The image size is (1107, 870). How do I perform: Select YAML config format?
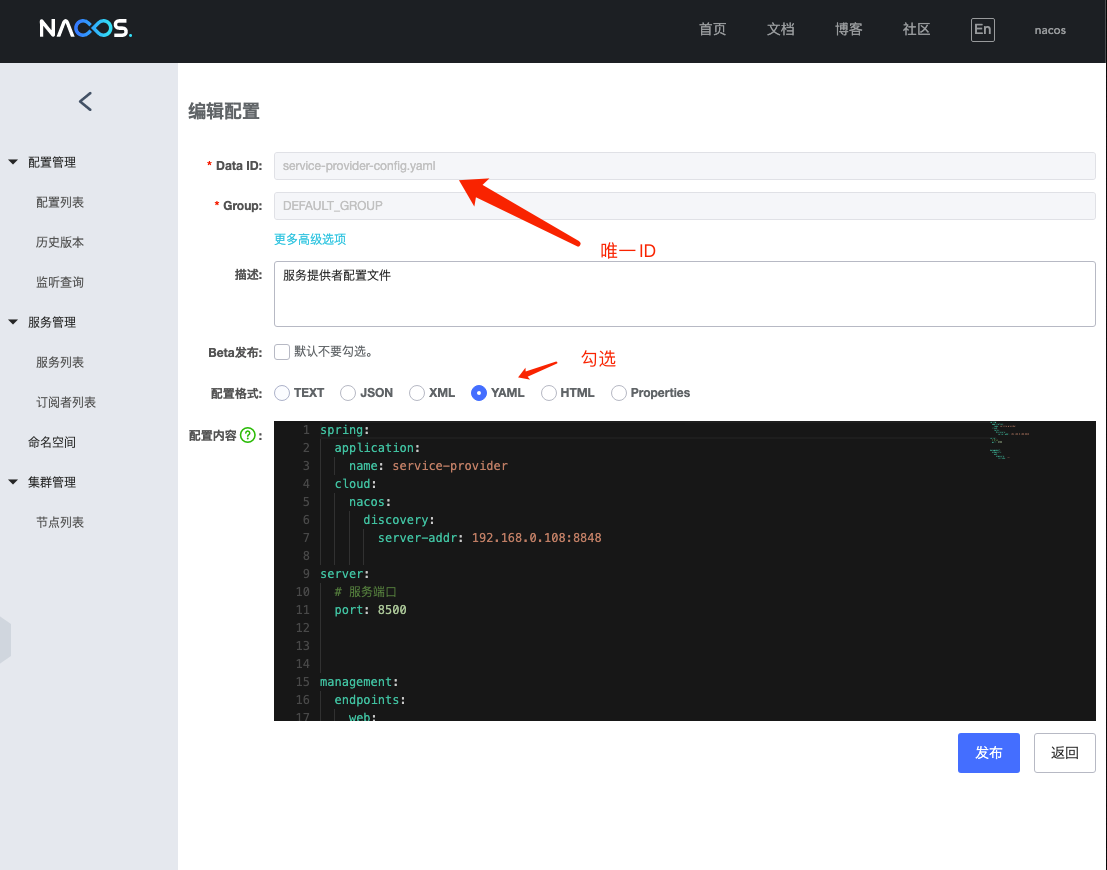[479, 393]
